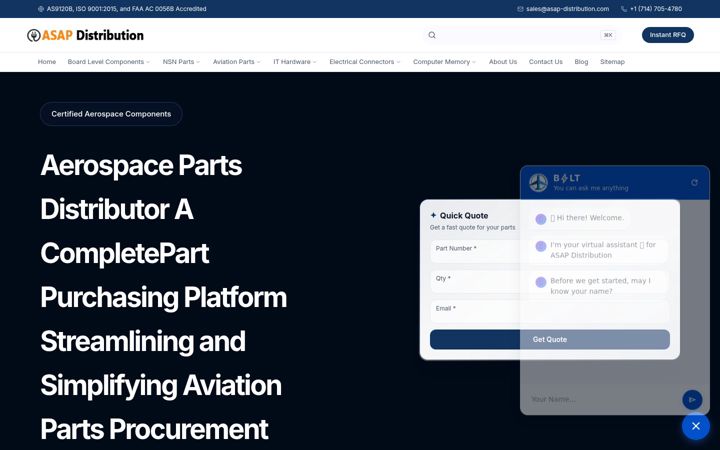Expand Electrical Connectors dropdown
The width and height of the screenshot is (720, 450).
pos(365,62)
